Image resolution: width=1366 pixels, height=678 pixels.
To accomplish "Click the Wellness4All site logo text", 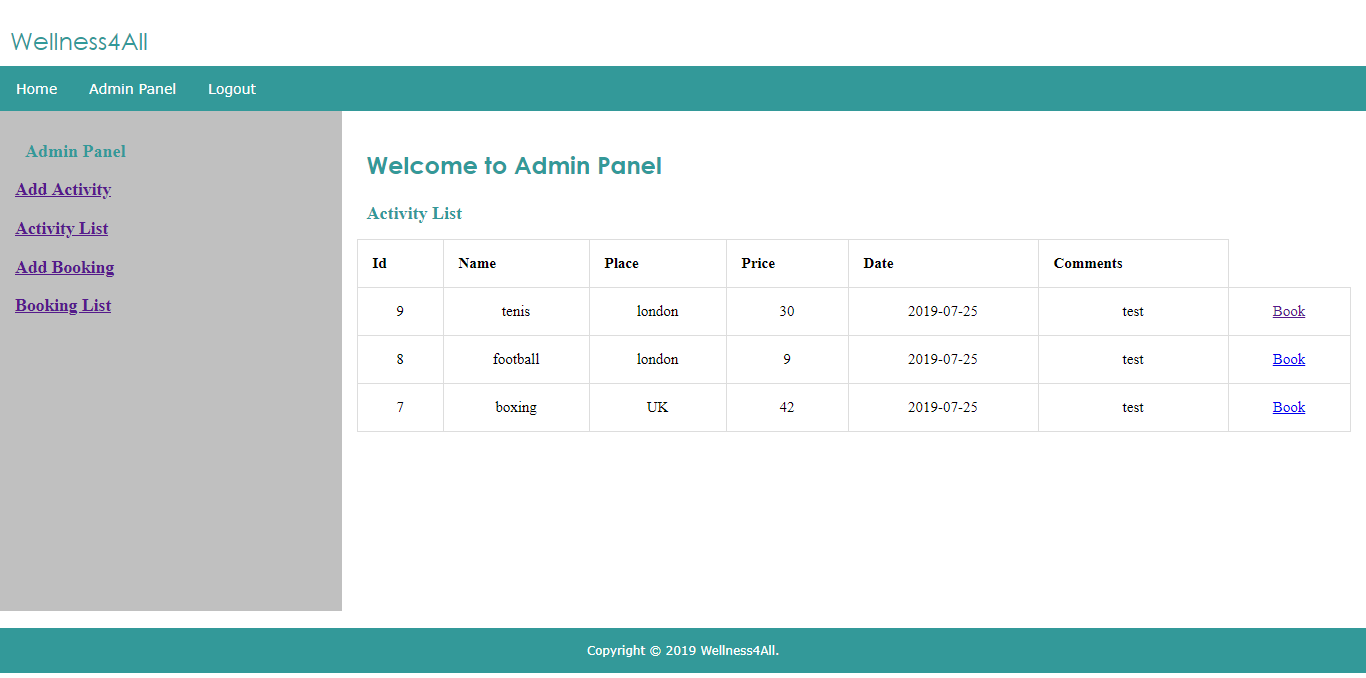I will click(x=80, y=42).
